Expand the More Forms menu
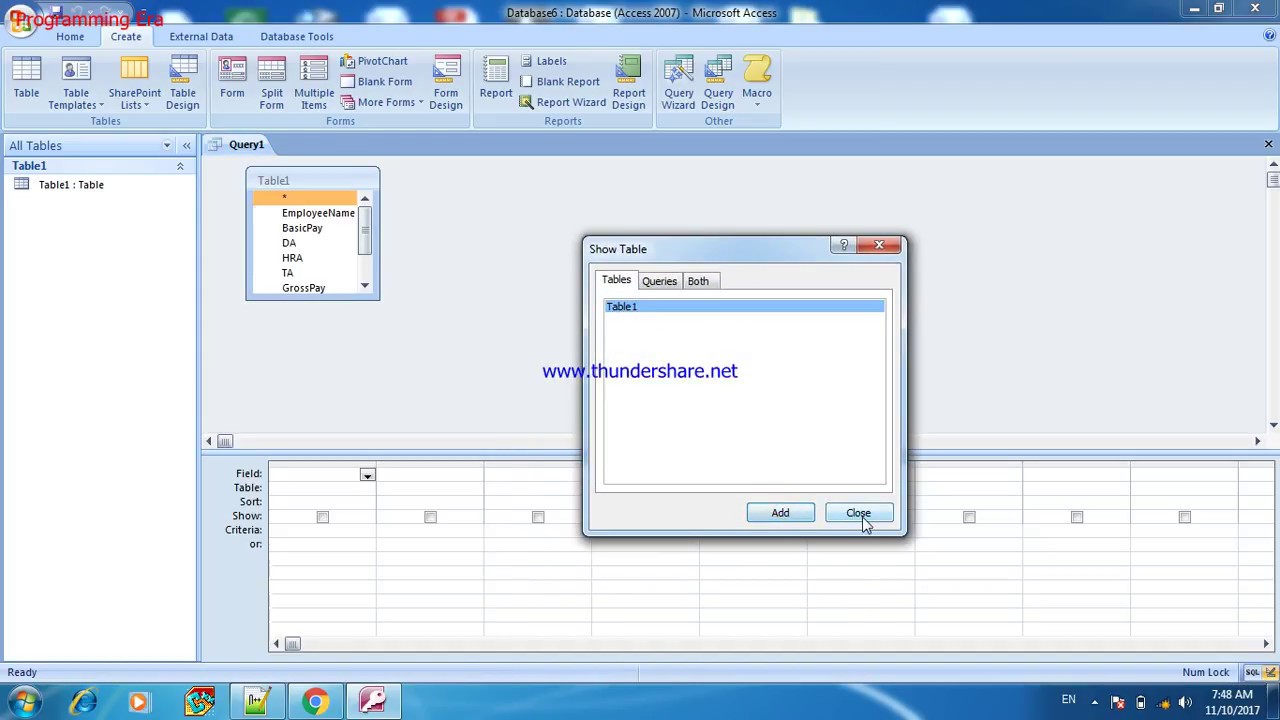Screen dimensions: 1280x720 click(x=381, y=103)
